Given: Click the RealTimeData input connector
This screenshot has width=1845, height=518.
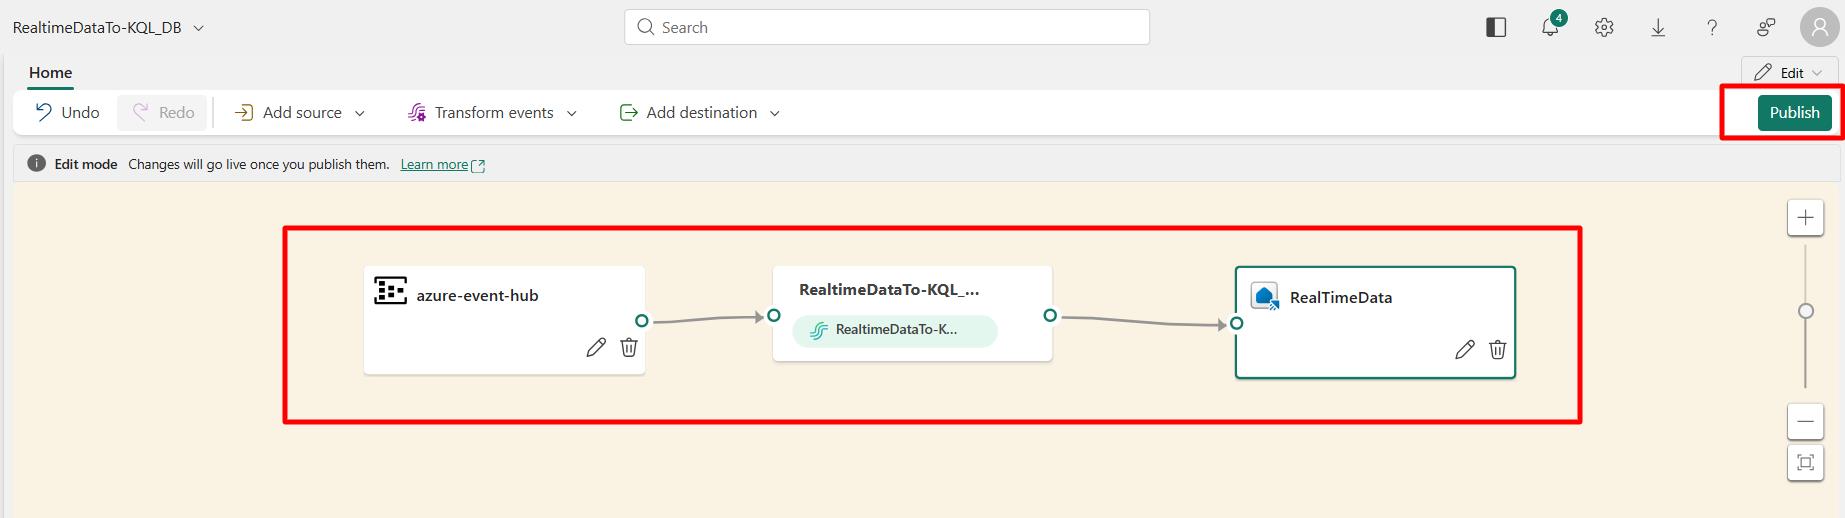Looking at the screenshot, I should point(1237,323).
